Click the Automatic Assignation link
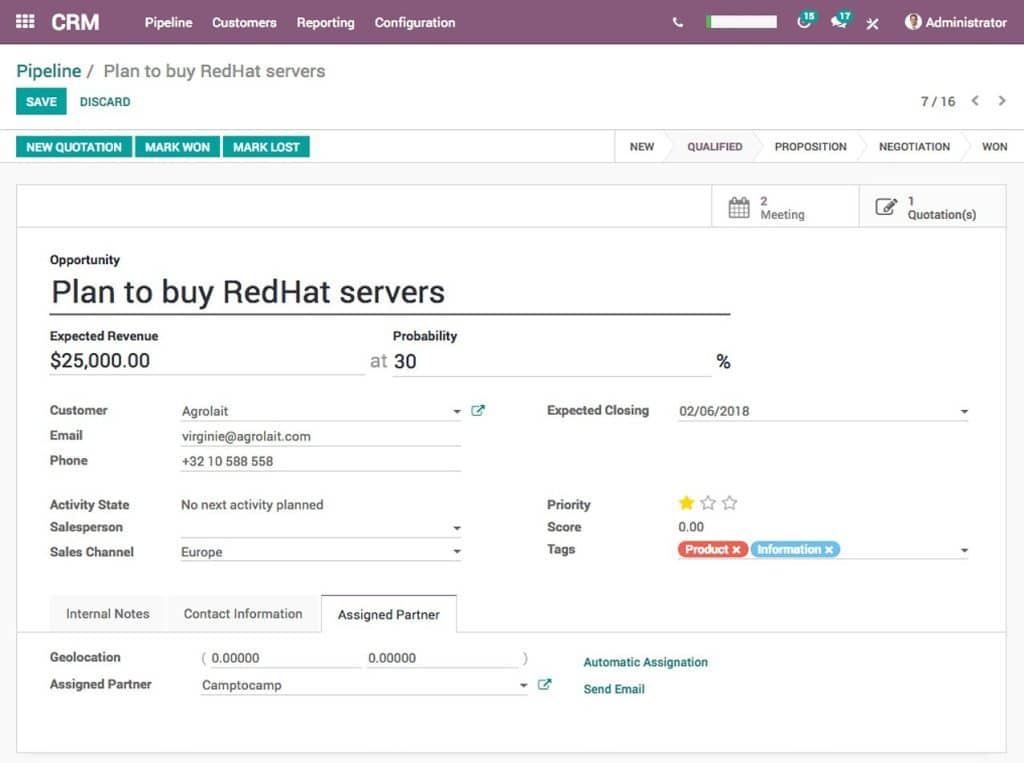This screenshot has width=1024, height=763. pos(645,662)
